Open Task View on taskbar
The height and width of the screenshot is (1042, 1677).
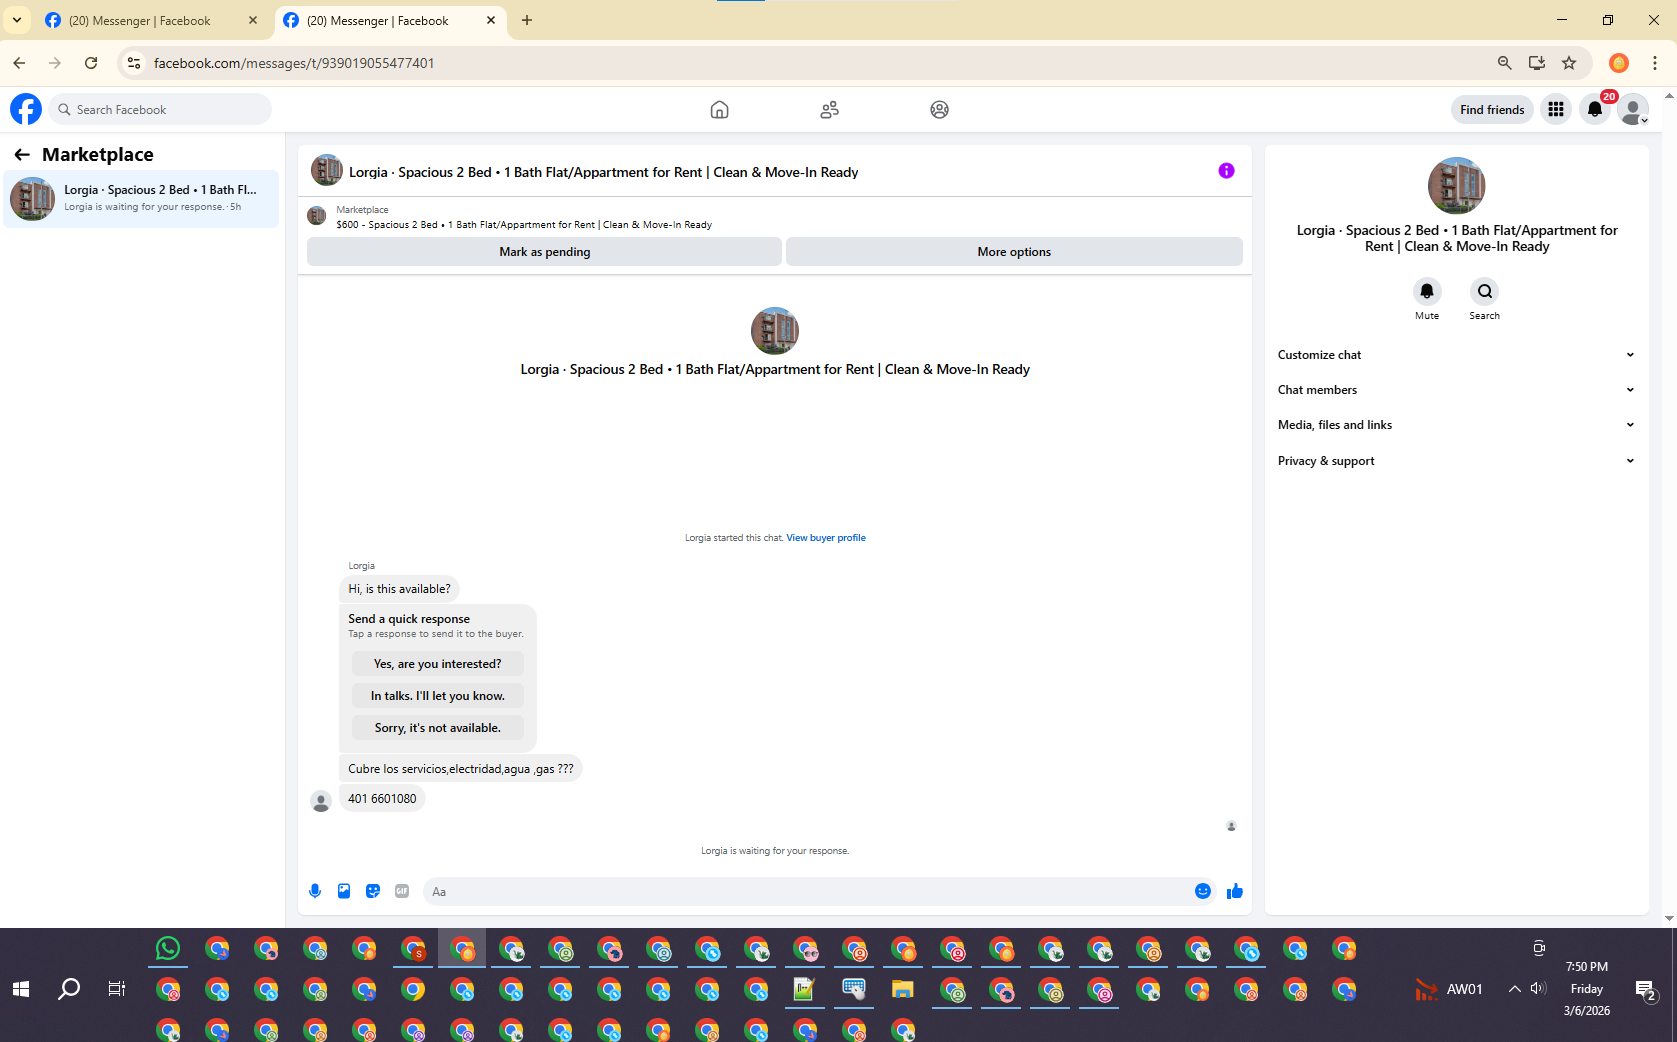117,989
